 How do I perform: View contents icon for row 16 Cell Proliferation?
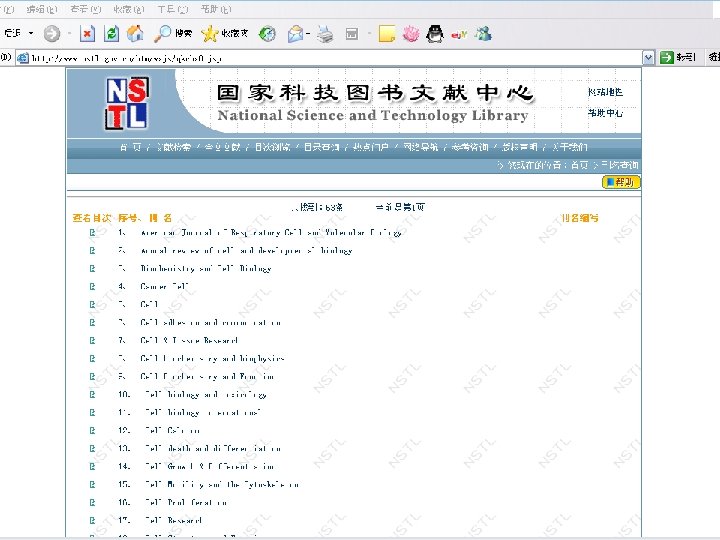click(x=92, y=502)
